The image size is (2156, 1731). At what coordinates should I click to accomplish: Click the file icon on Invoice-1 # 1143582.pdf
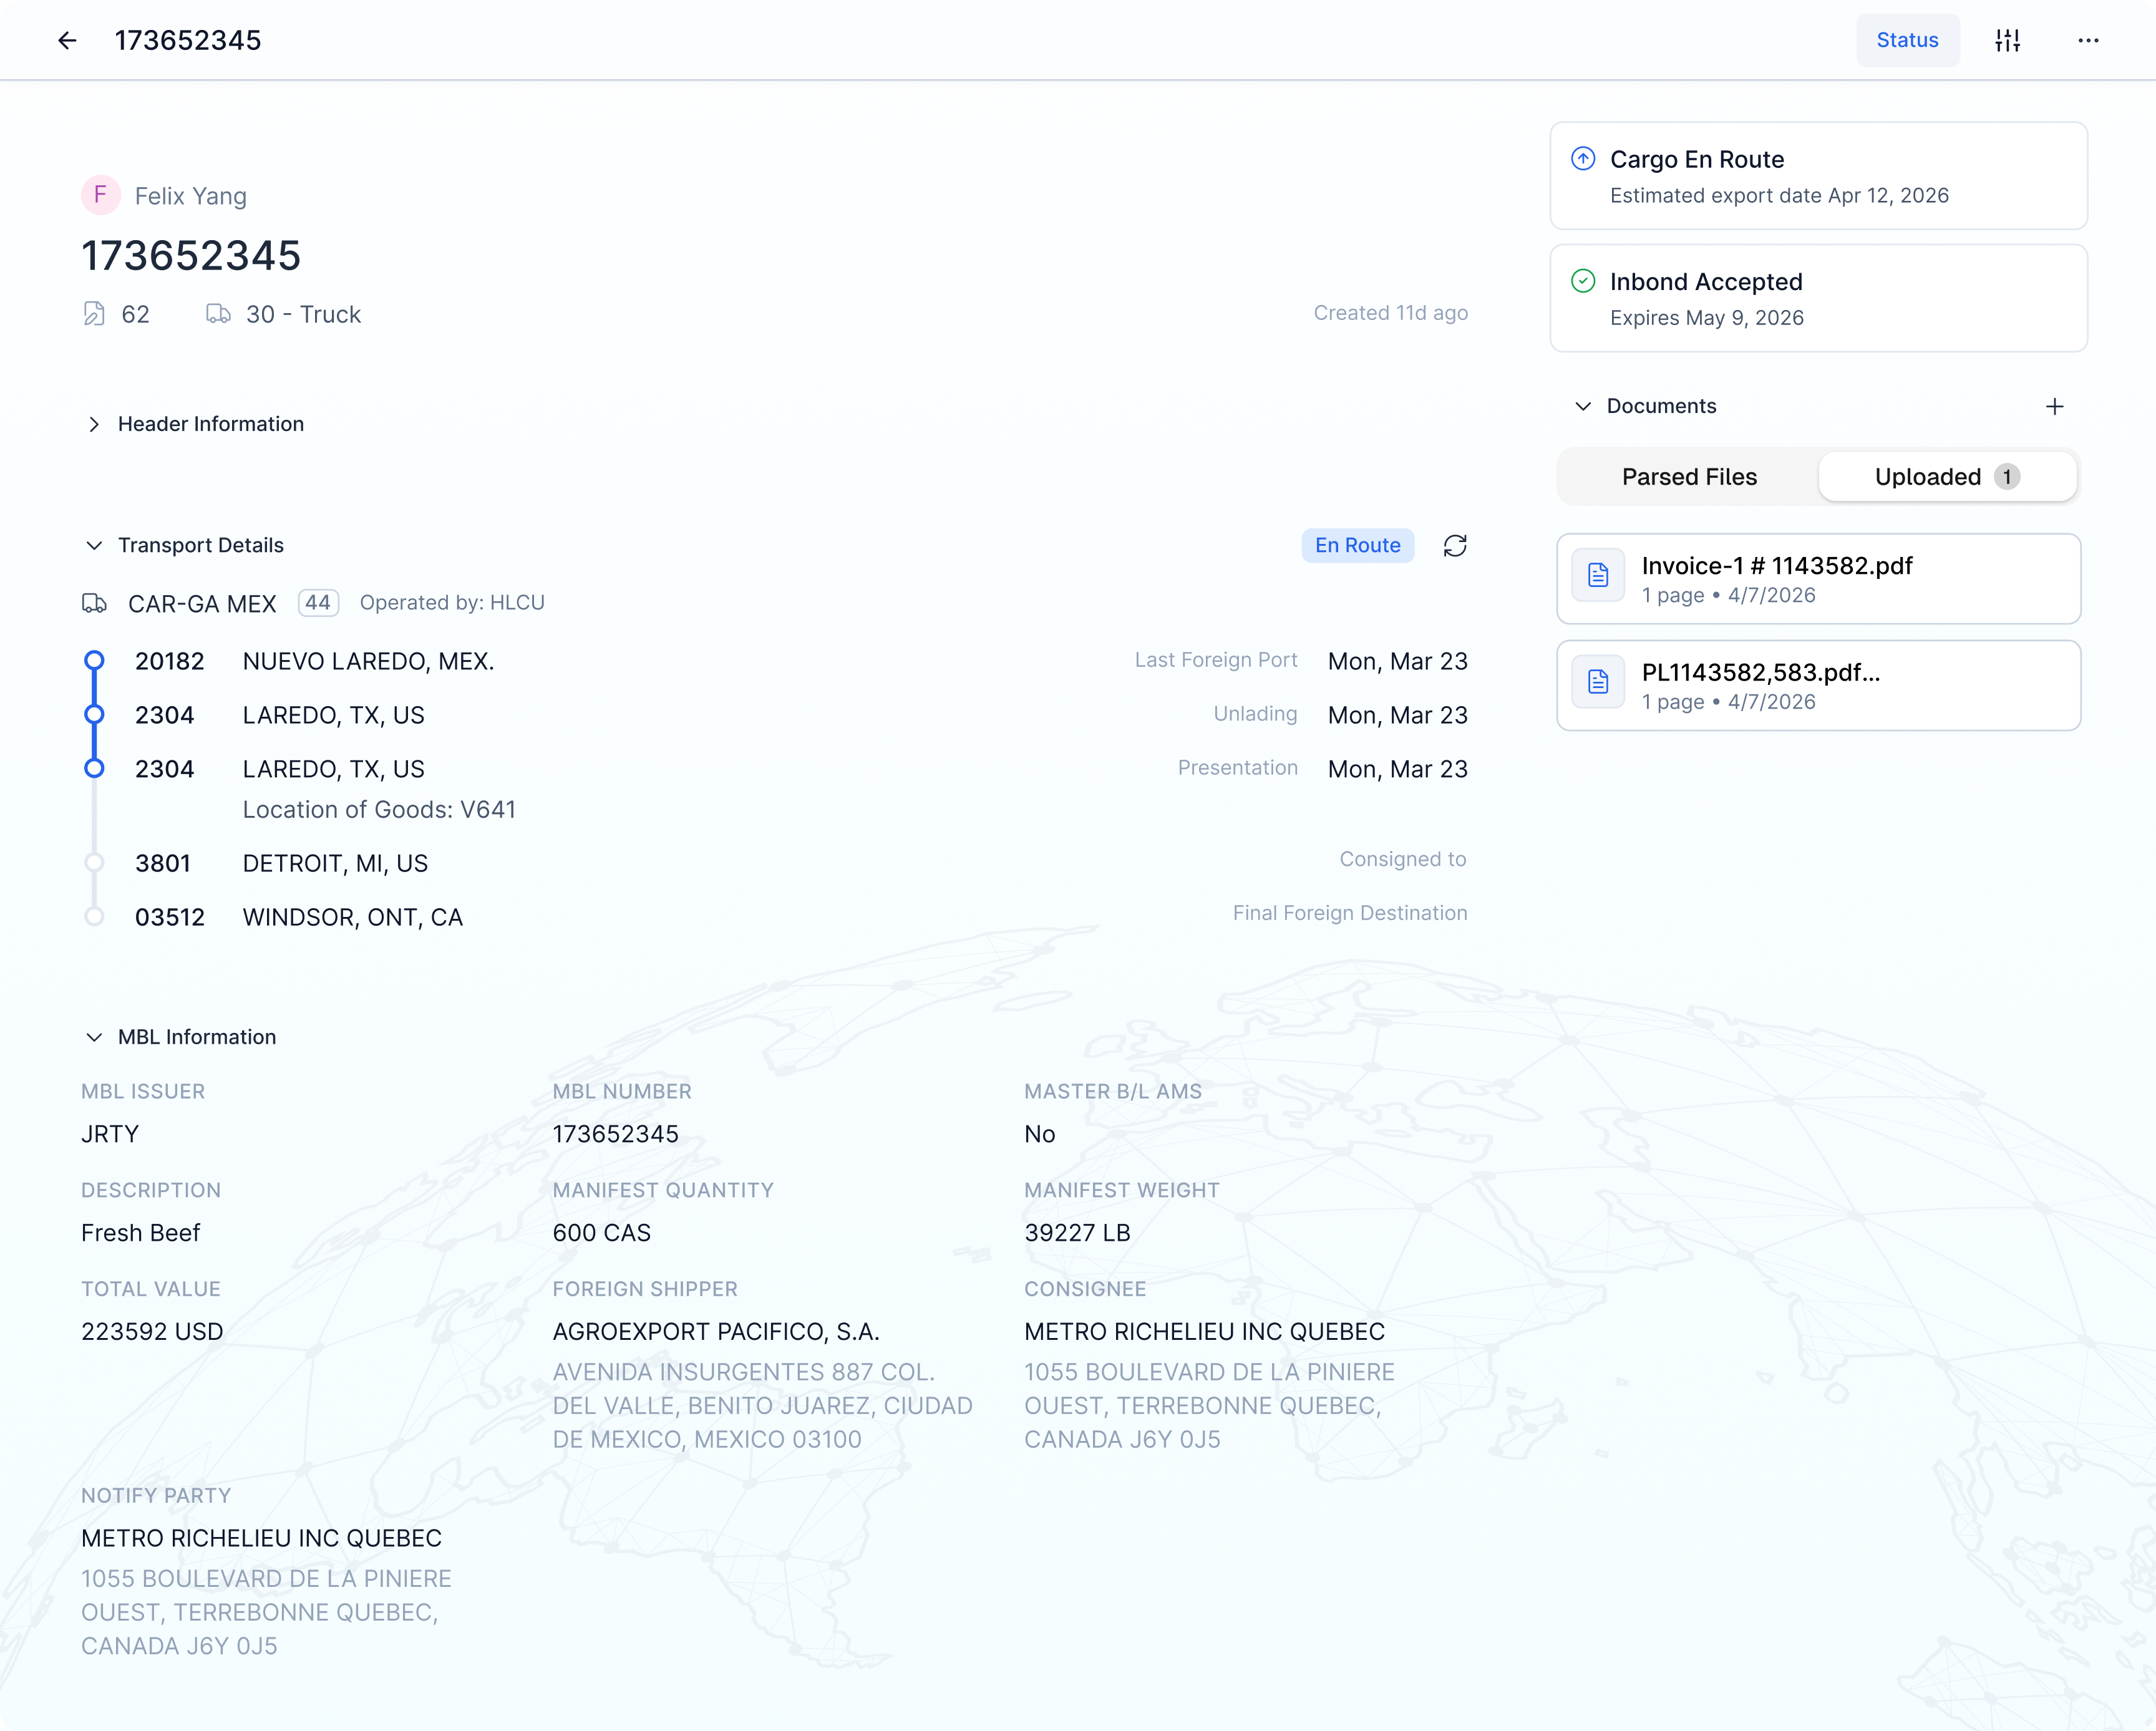tap(1597, 575)
